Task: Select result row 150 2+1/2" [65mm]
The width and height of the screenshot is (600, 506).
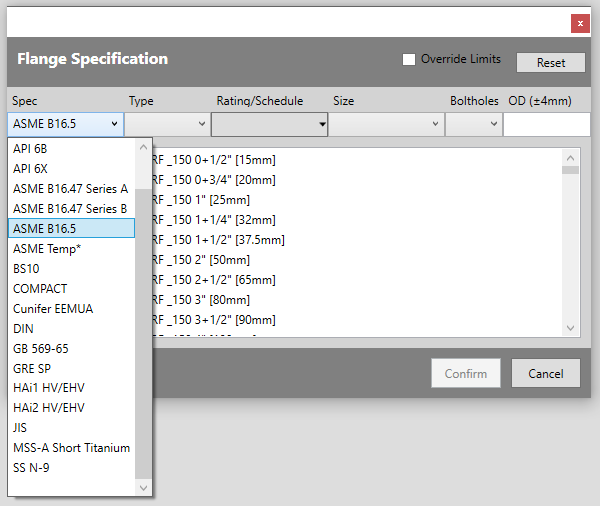Action: tap(357, 280)
